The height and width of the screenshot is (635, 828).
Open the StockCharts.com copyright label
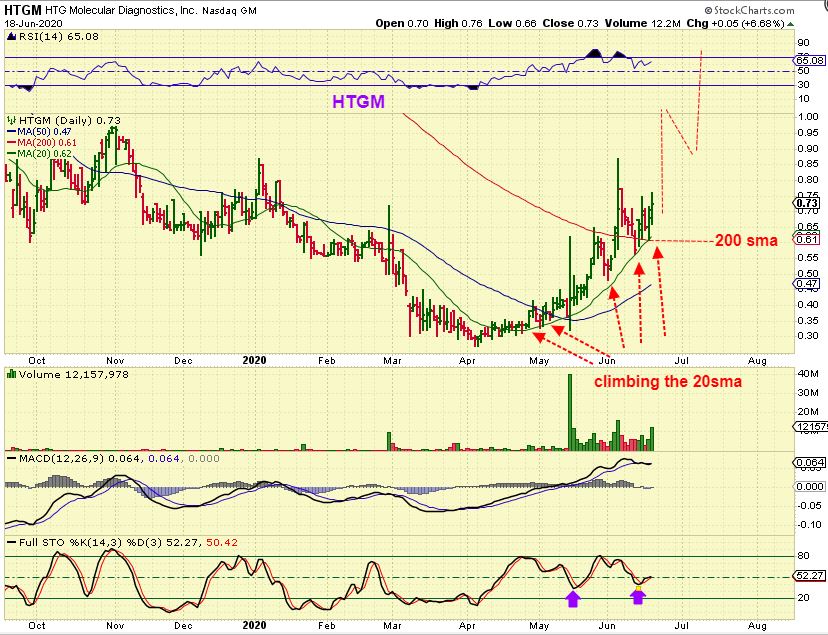coord(749,10)
